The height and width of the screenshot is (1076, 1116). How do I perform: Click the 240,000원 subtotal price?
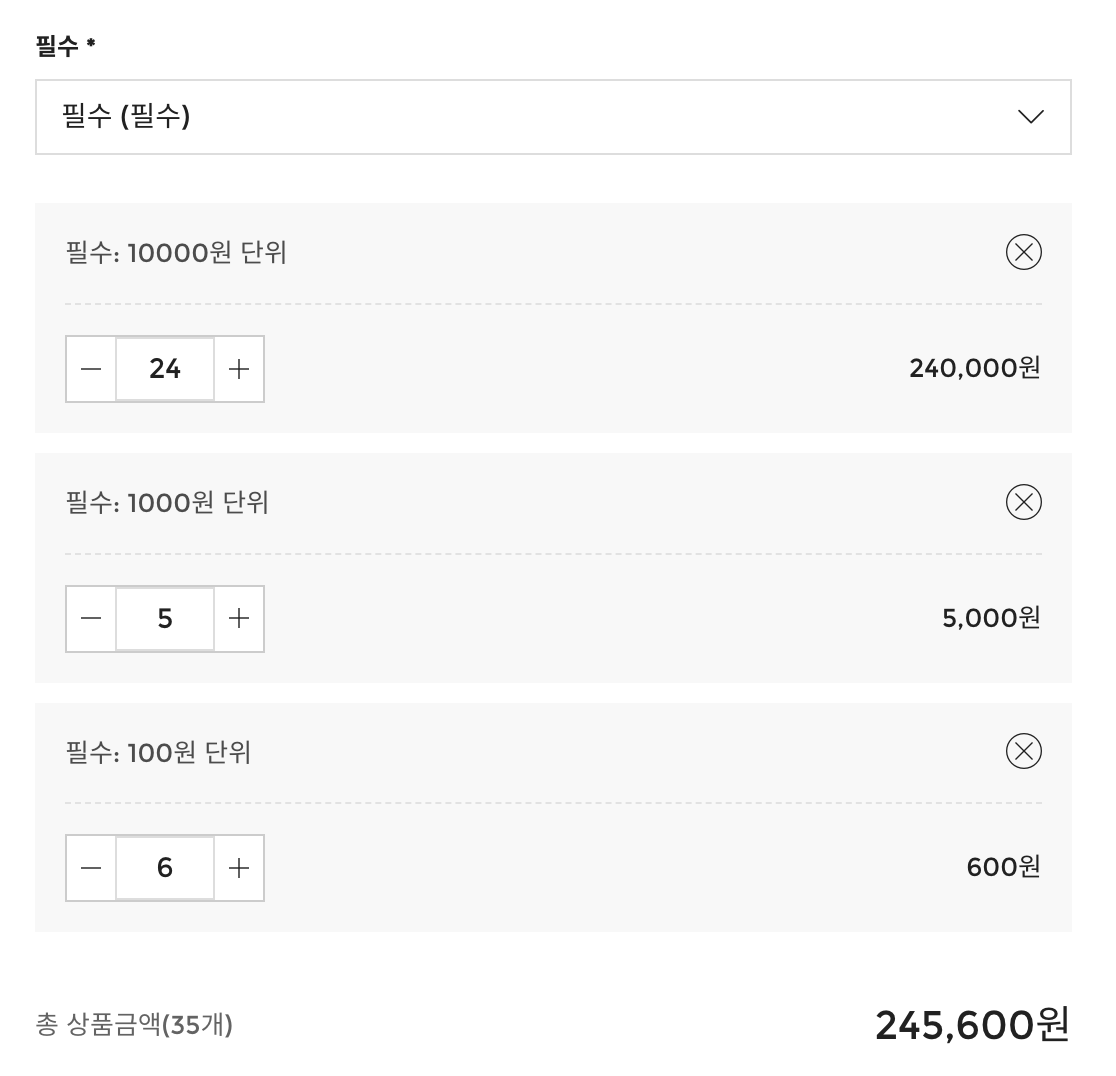[x=974, y=369]
